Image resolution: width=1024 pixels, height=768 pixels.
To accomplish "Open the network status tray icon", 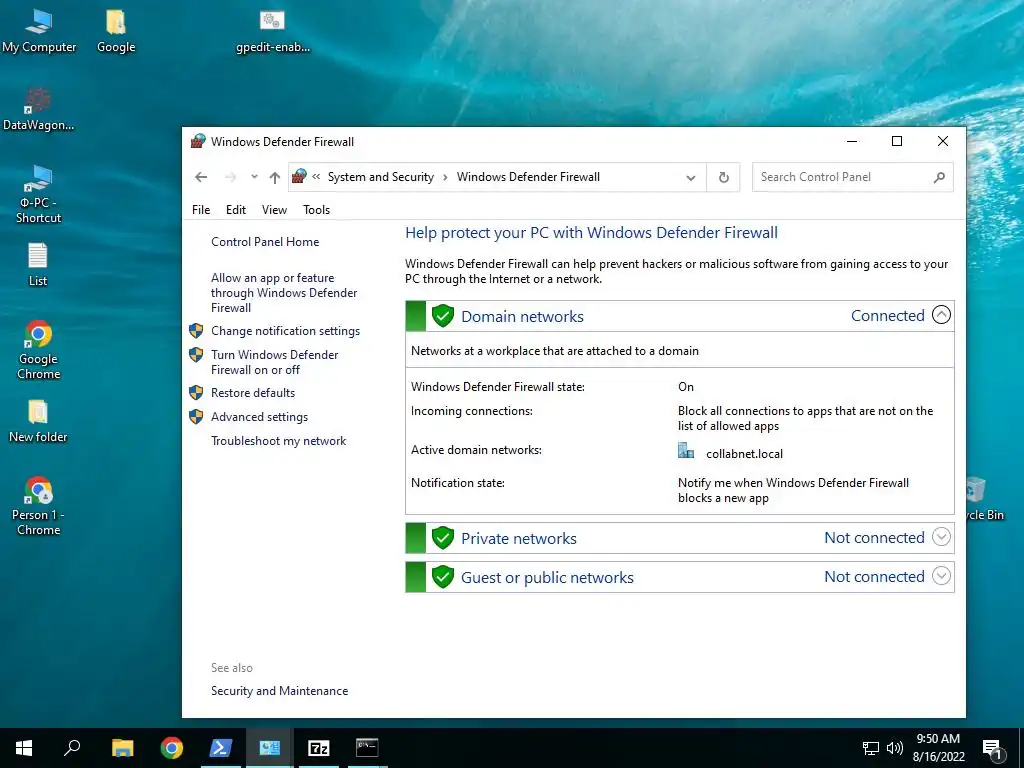I will pos(871,748).
